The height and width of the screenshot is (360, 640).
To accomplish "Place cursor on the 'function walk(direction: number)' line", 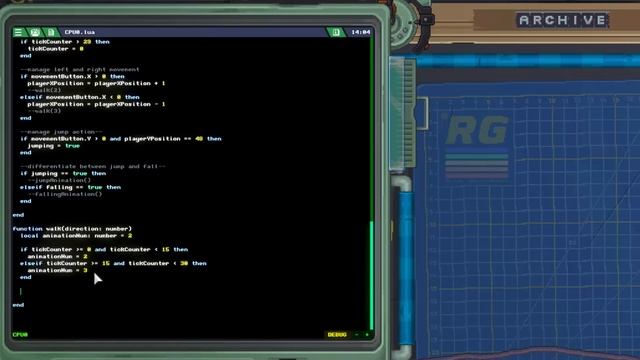I will (72, 229).
